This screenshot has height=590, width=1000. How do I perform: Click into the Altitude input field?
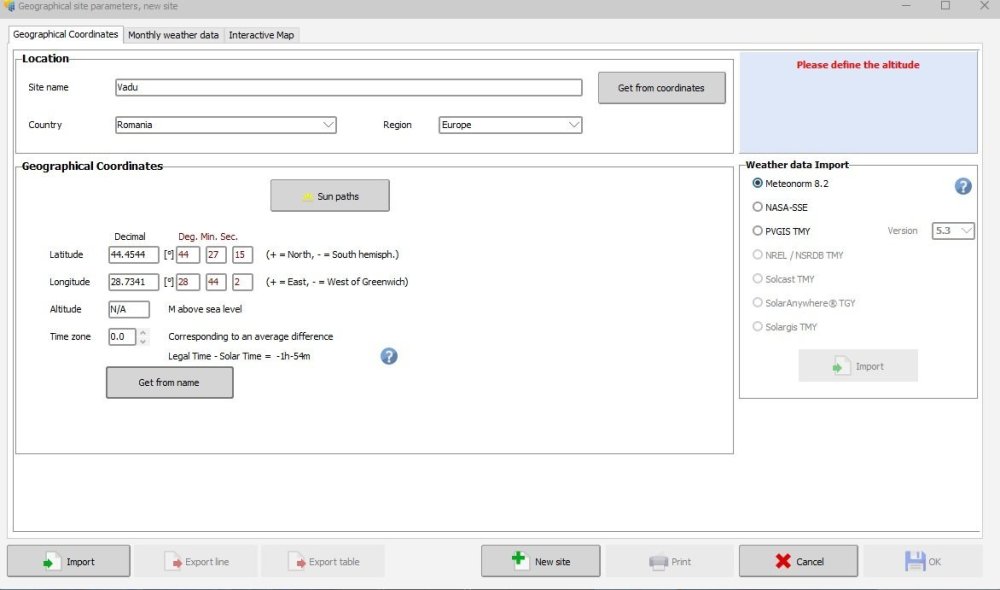pos(128,310)
